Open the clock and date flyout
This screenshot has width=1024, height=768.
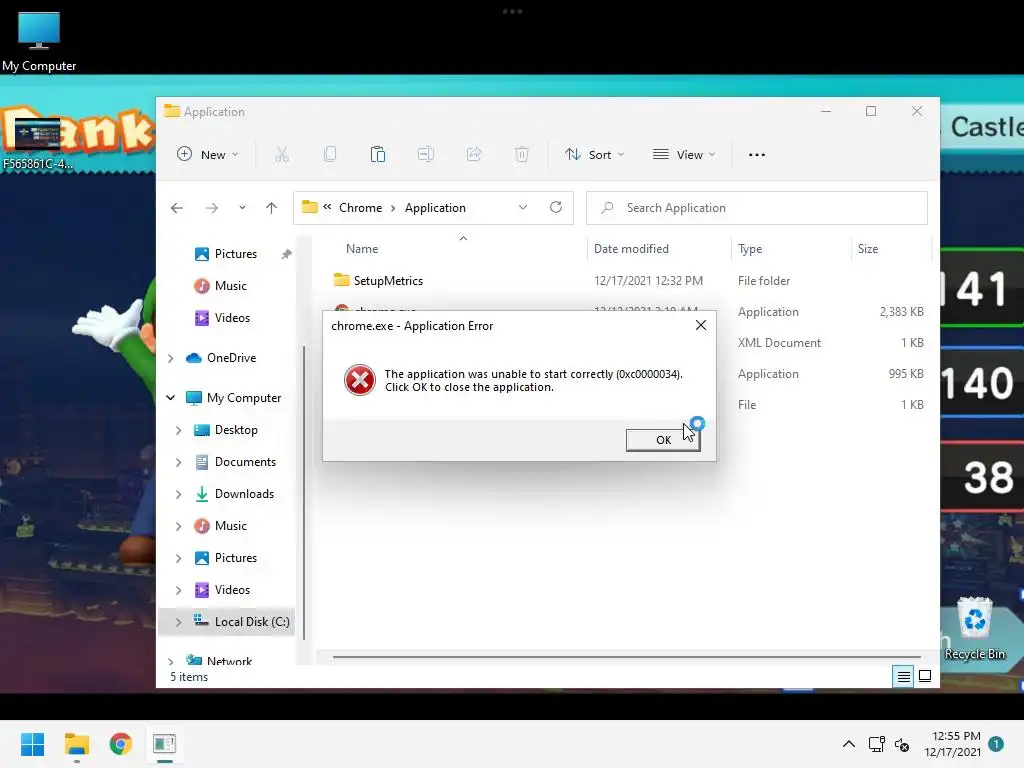click(952, 744)
